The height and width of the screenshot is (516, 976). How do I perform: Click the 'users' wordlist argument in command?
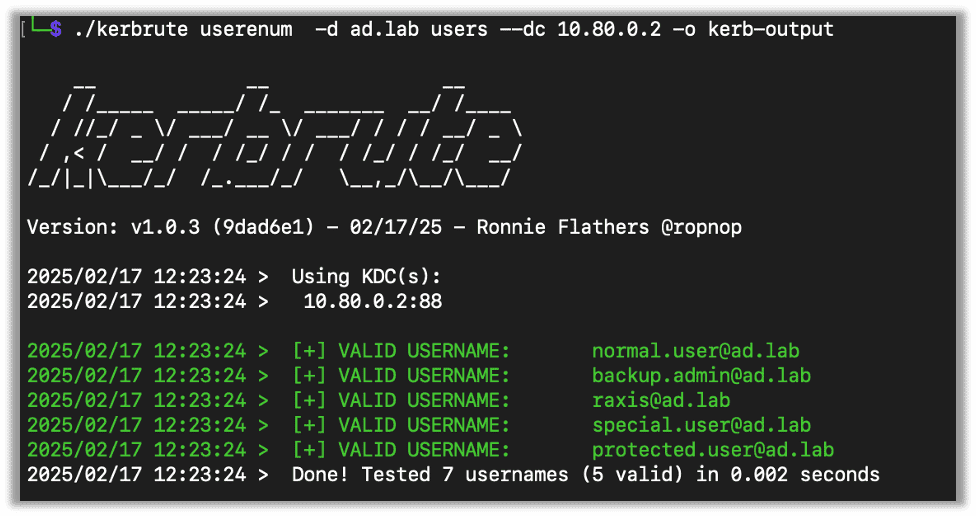[460, 30]
